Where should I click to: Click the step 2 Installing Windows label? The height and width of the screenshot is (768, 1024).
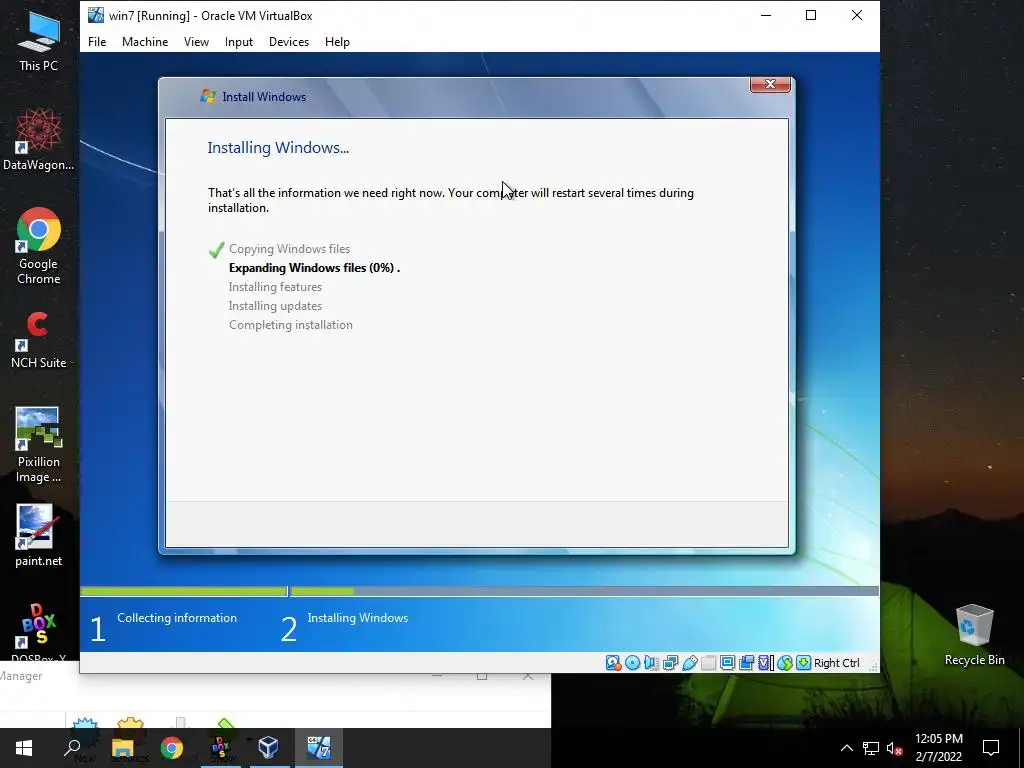(358, 618)
